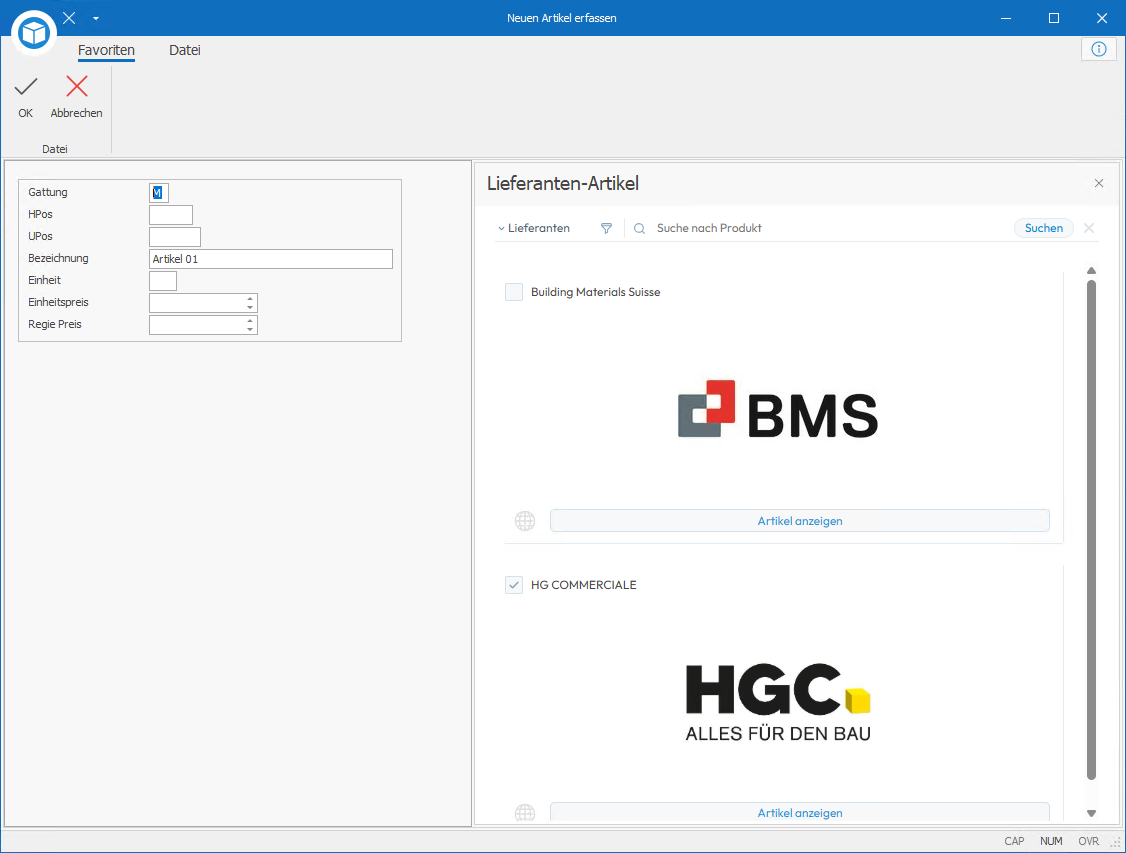
Task: Click the red Abbrechen cross icon
Action: click(77, 86)
